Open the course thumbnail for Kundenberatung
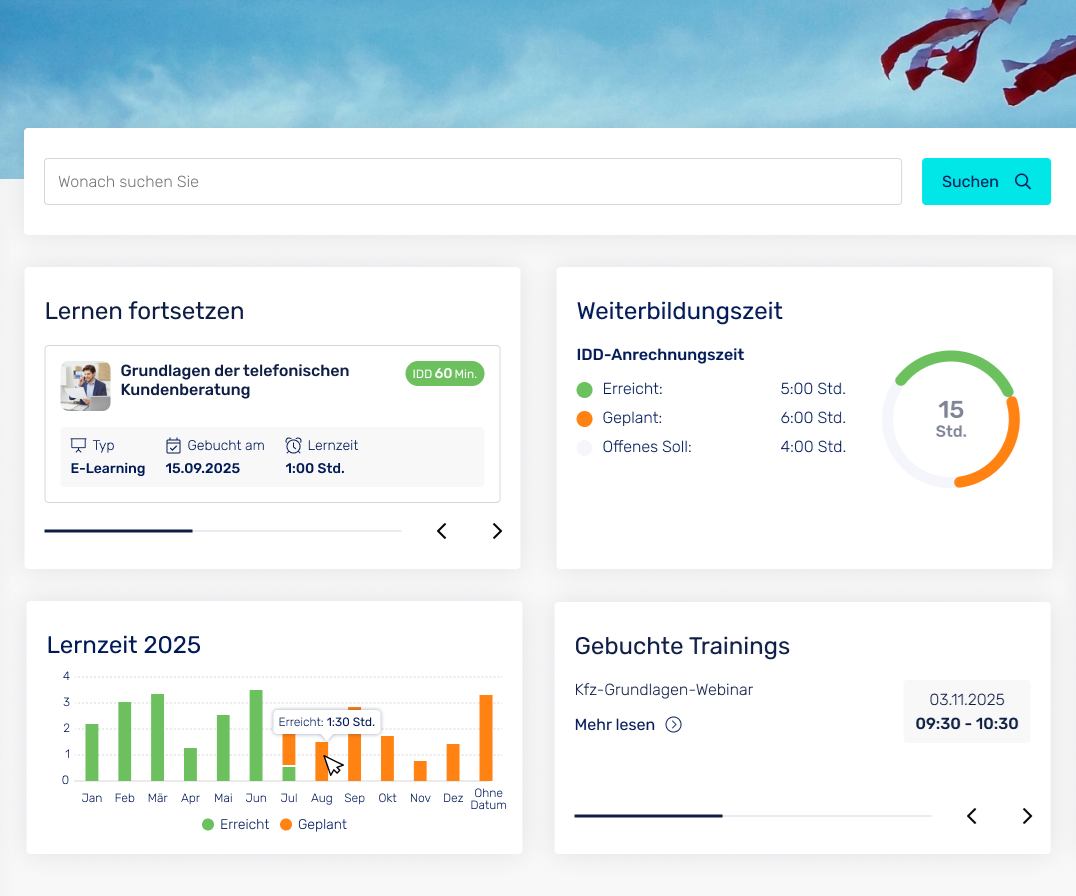This screenshot has height=896, width=1076. click(85, 386)
